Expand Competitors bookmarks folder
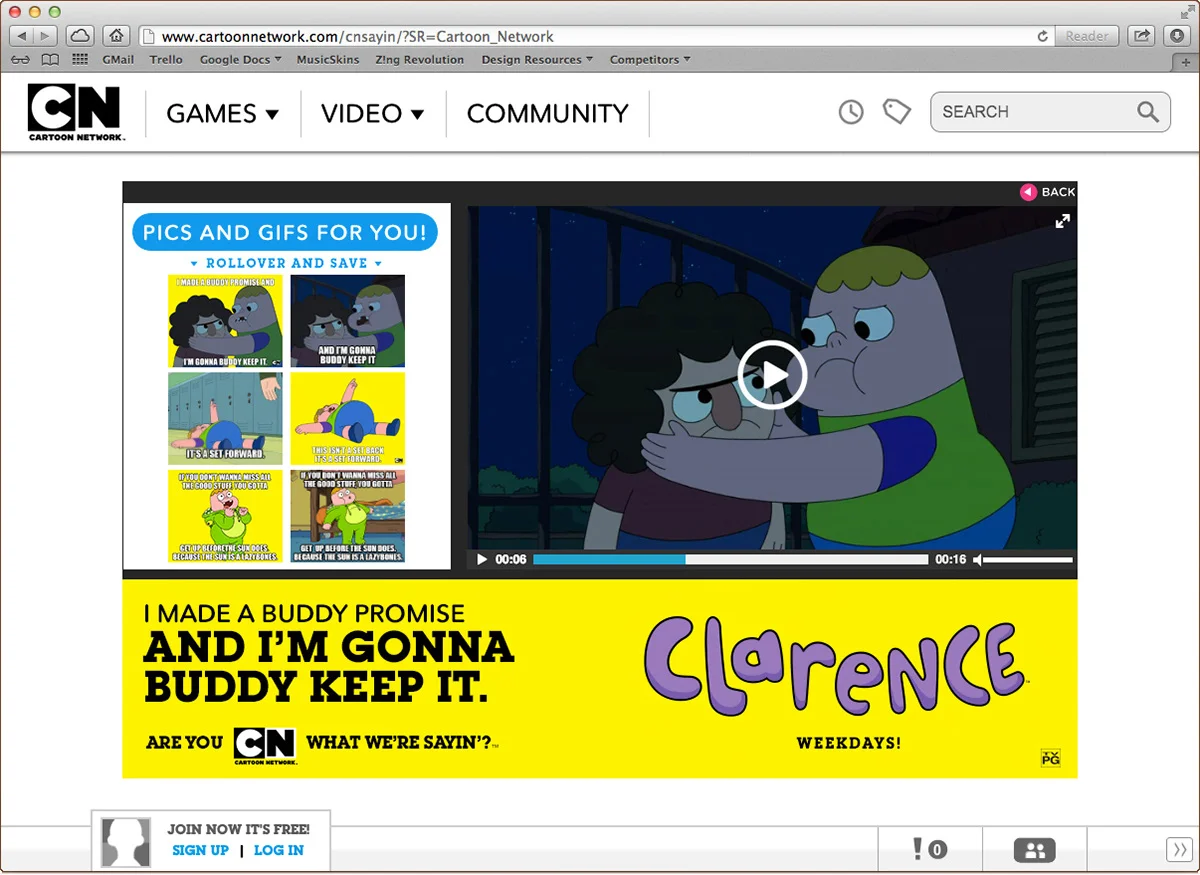The image size is (1200, 875). point(651,60)
